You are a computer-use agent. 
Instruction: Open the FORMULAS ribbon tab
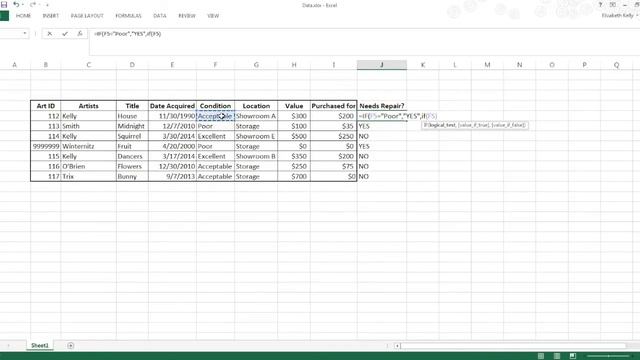click(128, 16)
